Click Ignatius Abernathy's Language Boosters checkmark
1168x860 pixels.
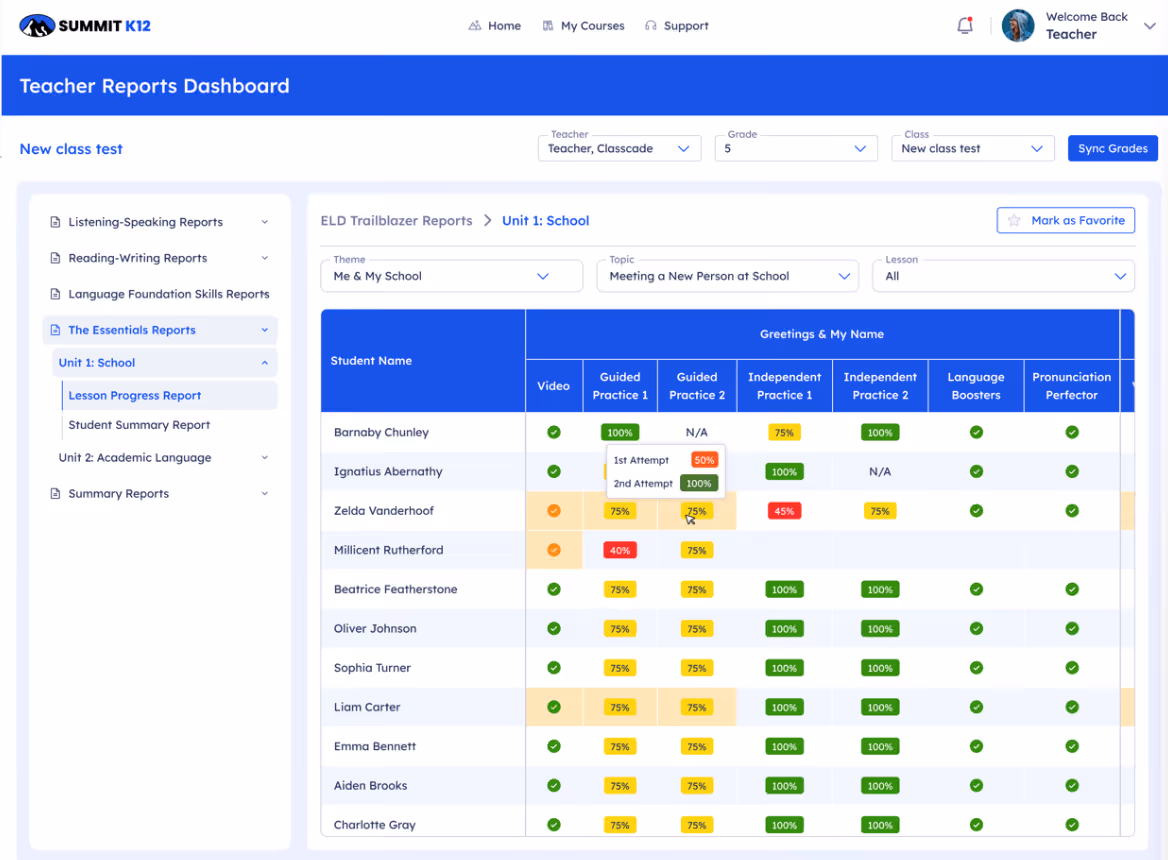tap(976, 471)
